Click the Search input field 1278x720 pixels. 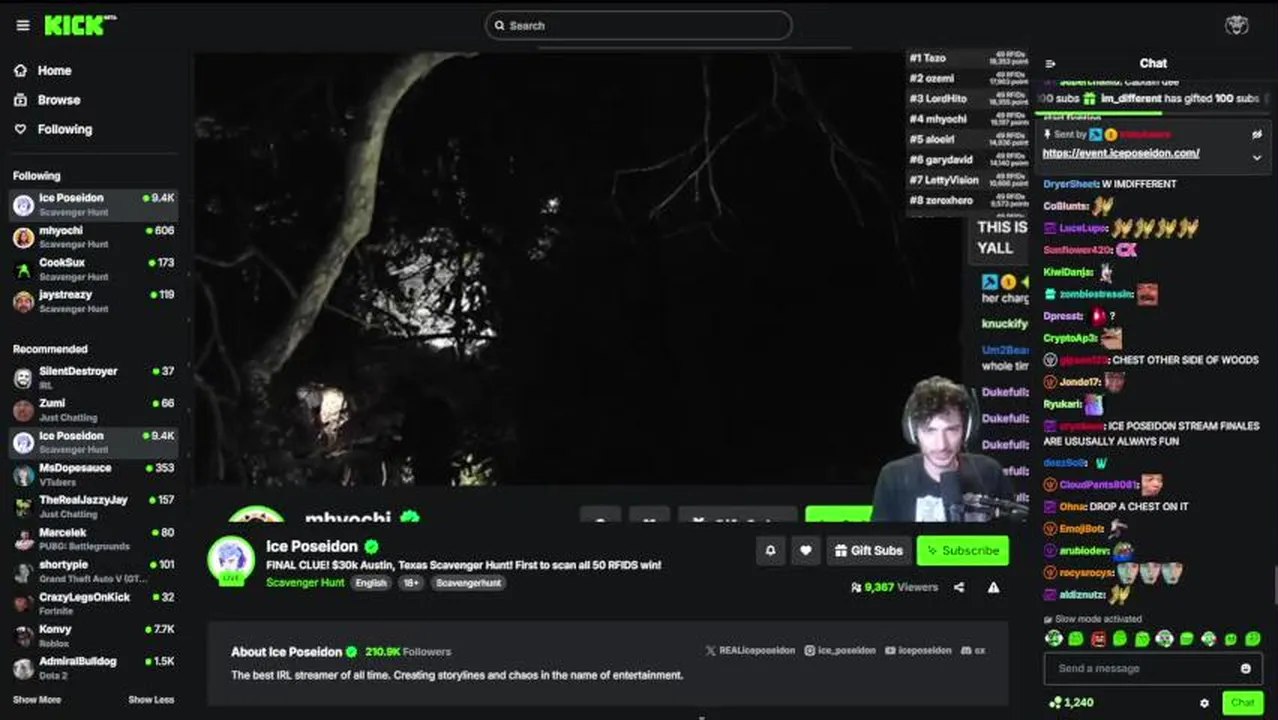tap(639, 25)
